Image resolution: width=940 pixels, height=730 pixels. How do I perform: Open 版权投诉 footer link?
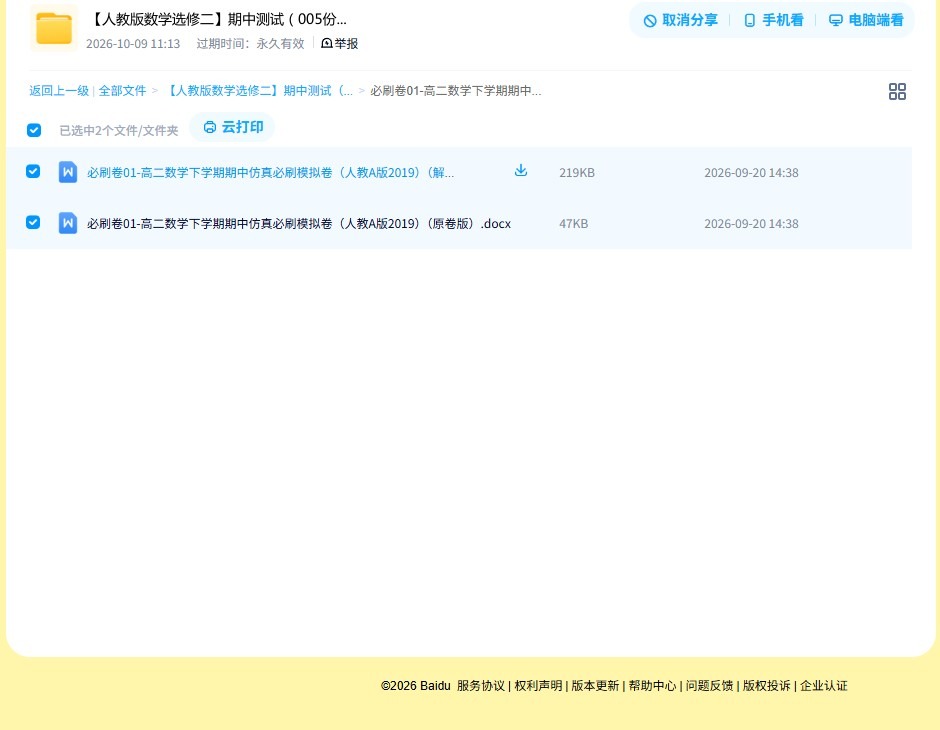(767, 686)
